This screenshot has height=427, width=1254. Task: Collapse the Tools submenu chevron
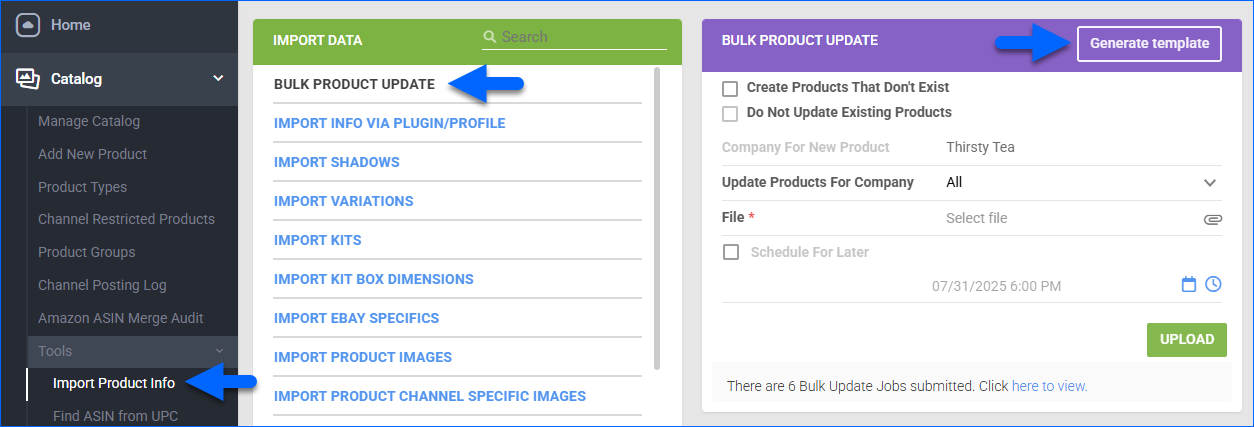pos(220,351)
